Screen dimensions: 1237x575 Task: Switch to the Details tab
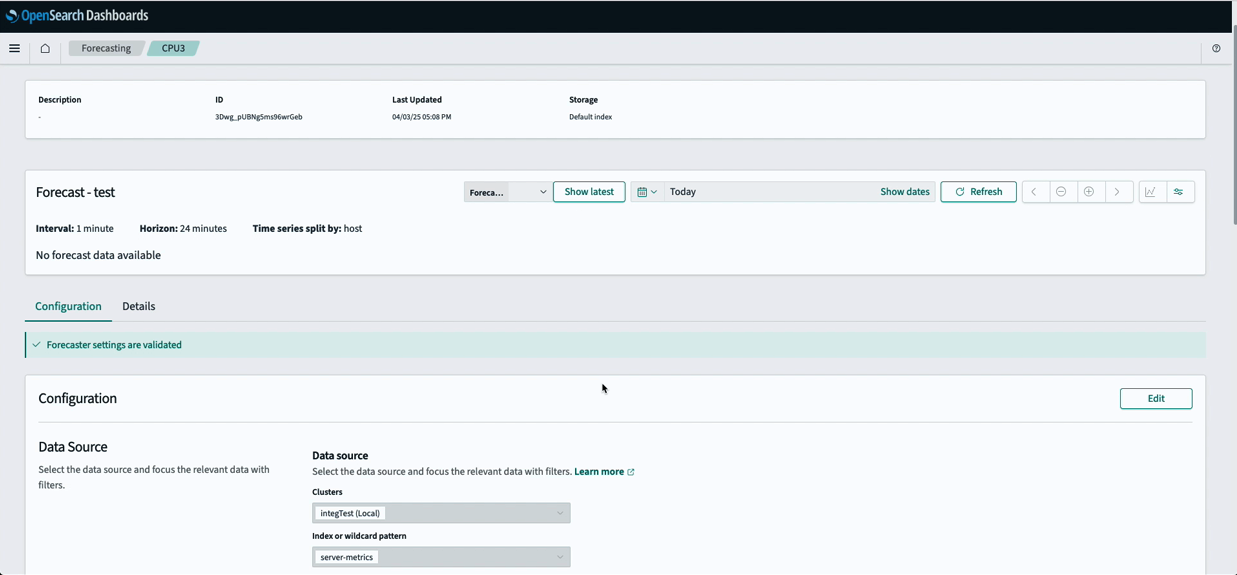(x=138, y=306)
